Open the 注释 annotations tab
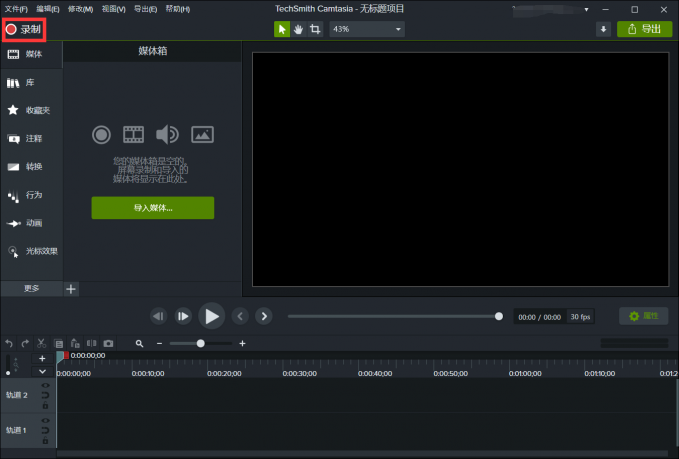The image size is (679, 459). [31, 139]
